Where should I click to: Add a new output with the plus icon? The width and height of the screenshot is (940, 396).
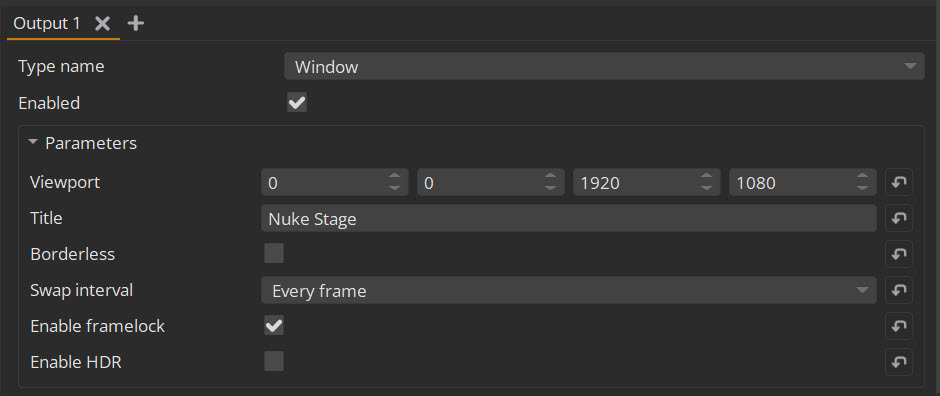136,23
